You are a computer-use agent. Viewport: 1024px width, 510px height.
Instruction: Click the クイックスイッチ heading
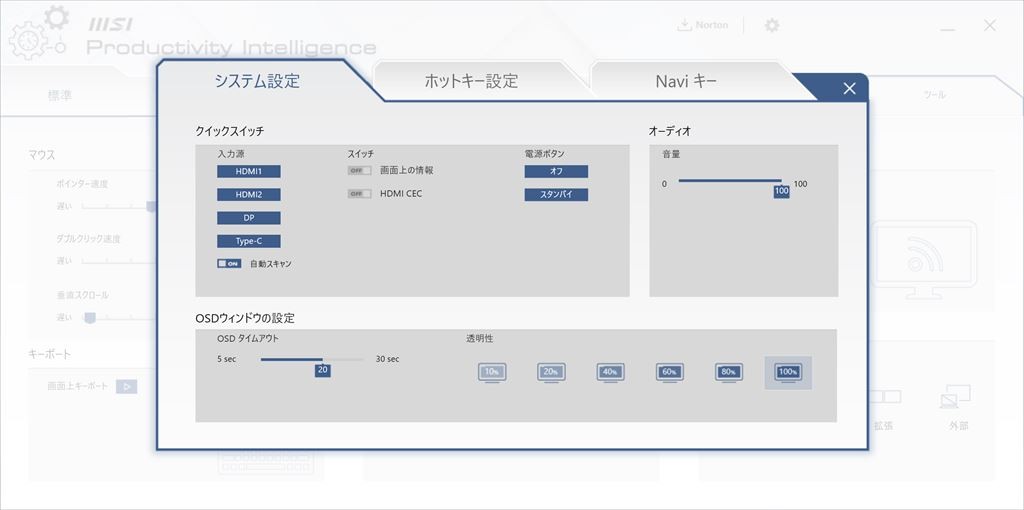pos(230,131)
